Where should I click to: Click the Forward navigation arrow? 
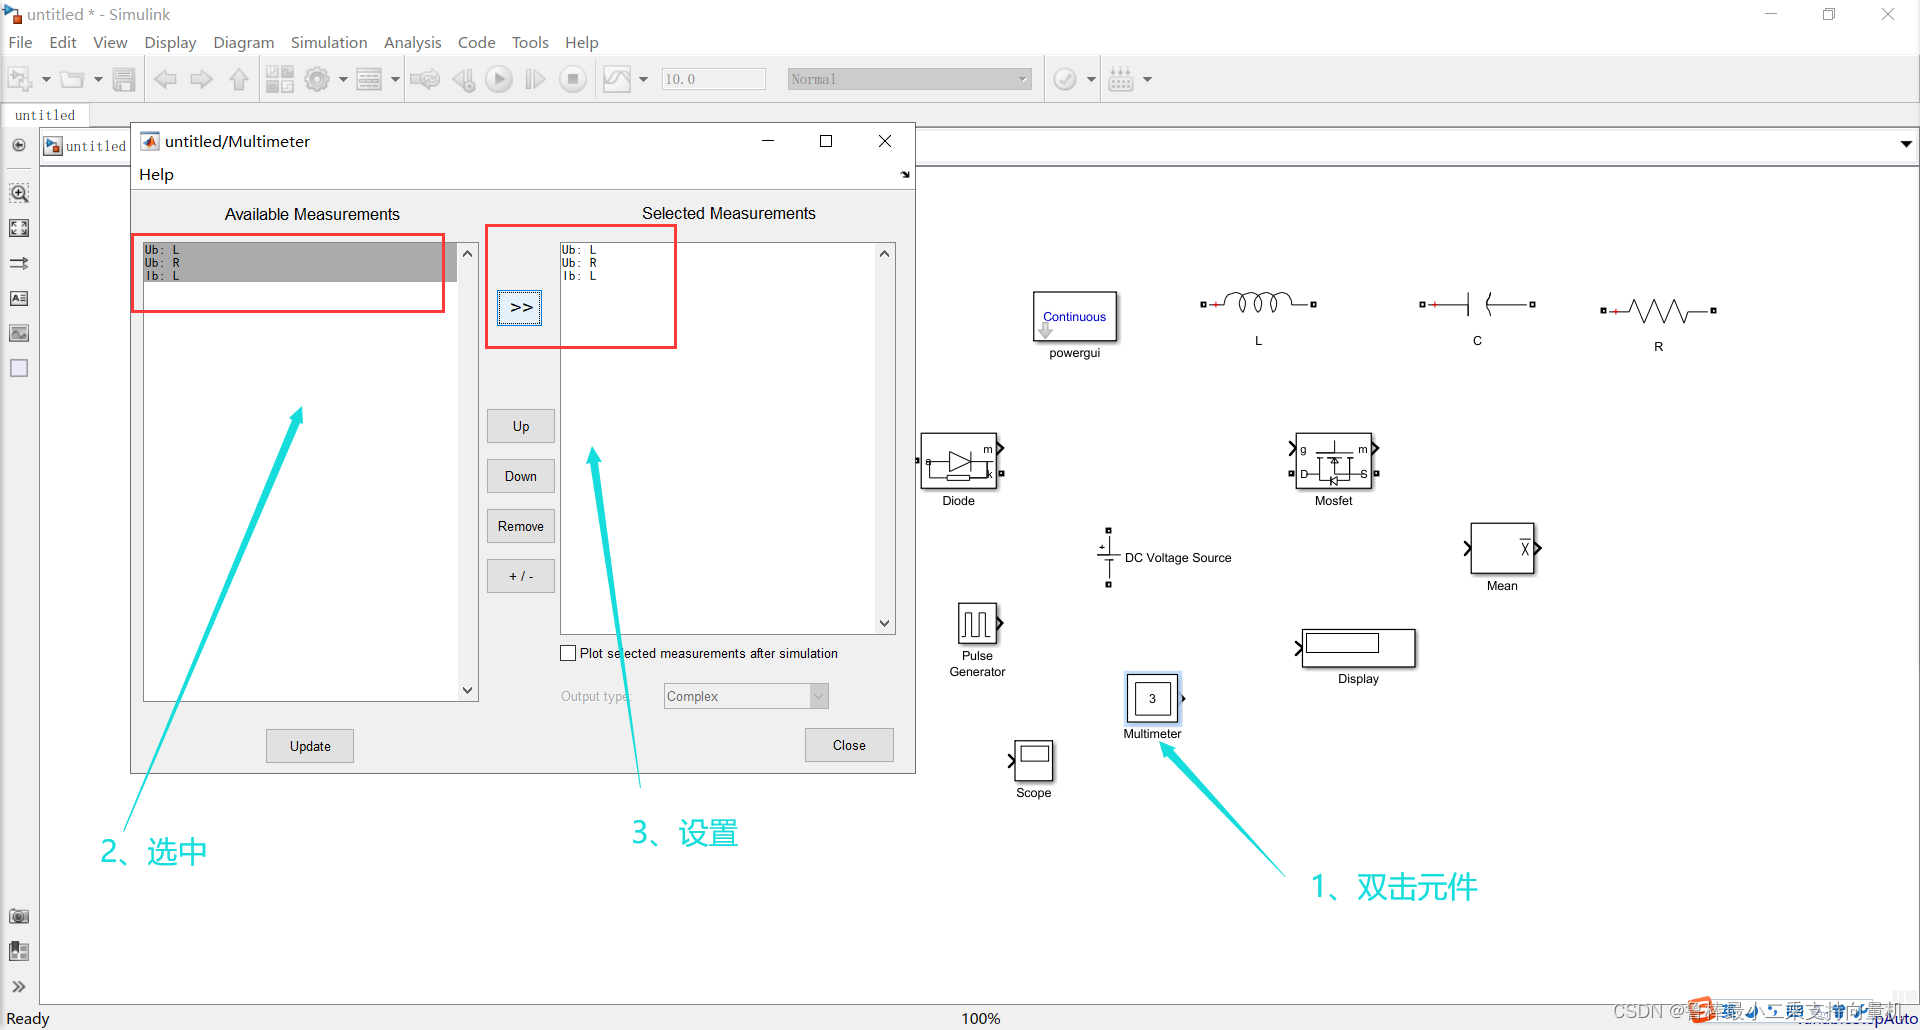pos(201,79)
